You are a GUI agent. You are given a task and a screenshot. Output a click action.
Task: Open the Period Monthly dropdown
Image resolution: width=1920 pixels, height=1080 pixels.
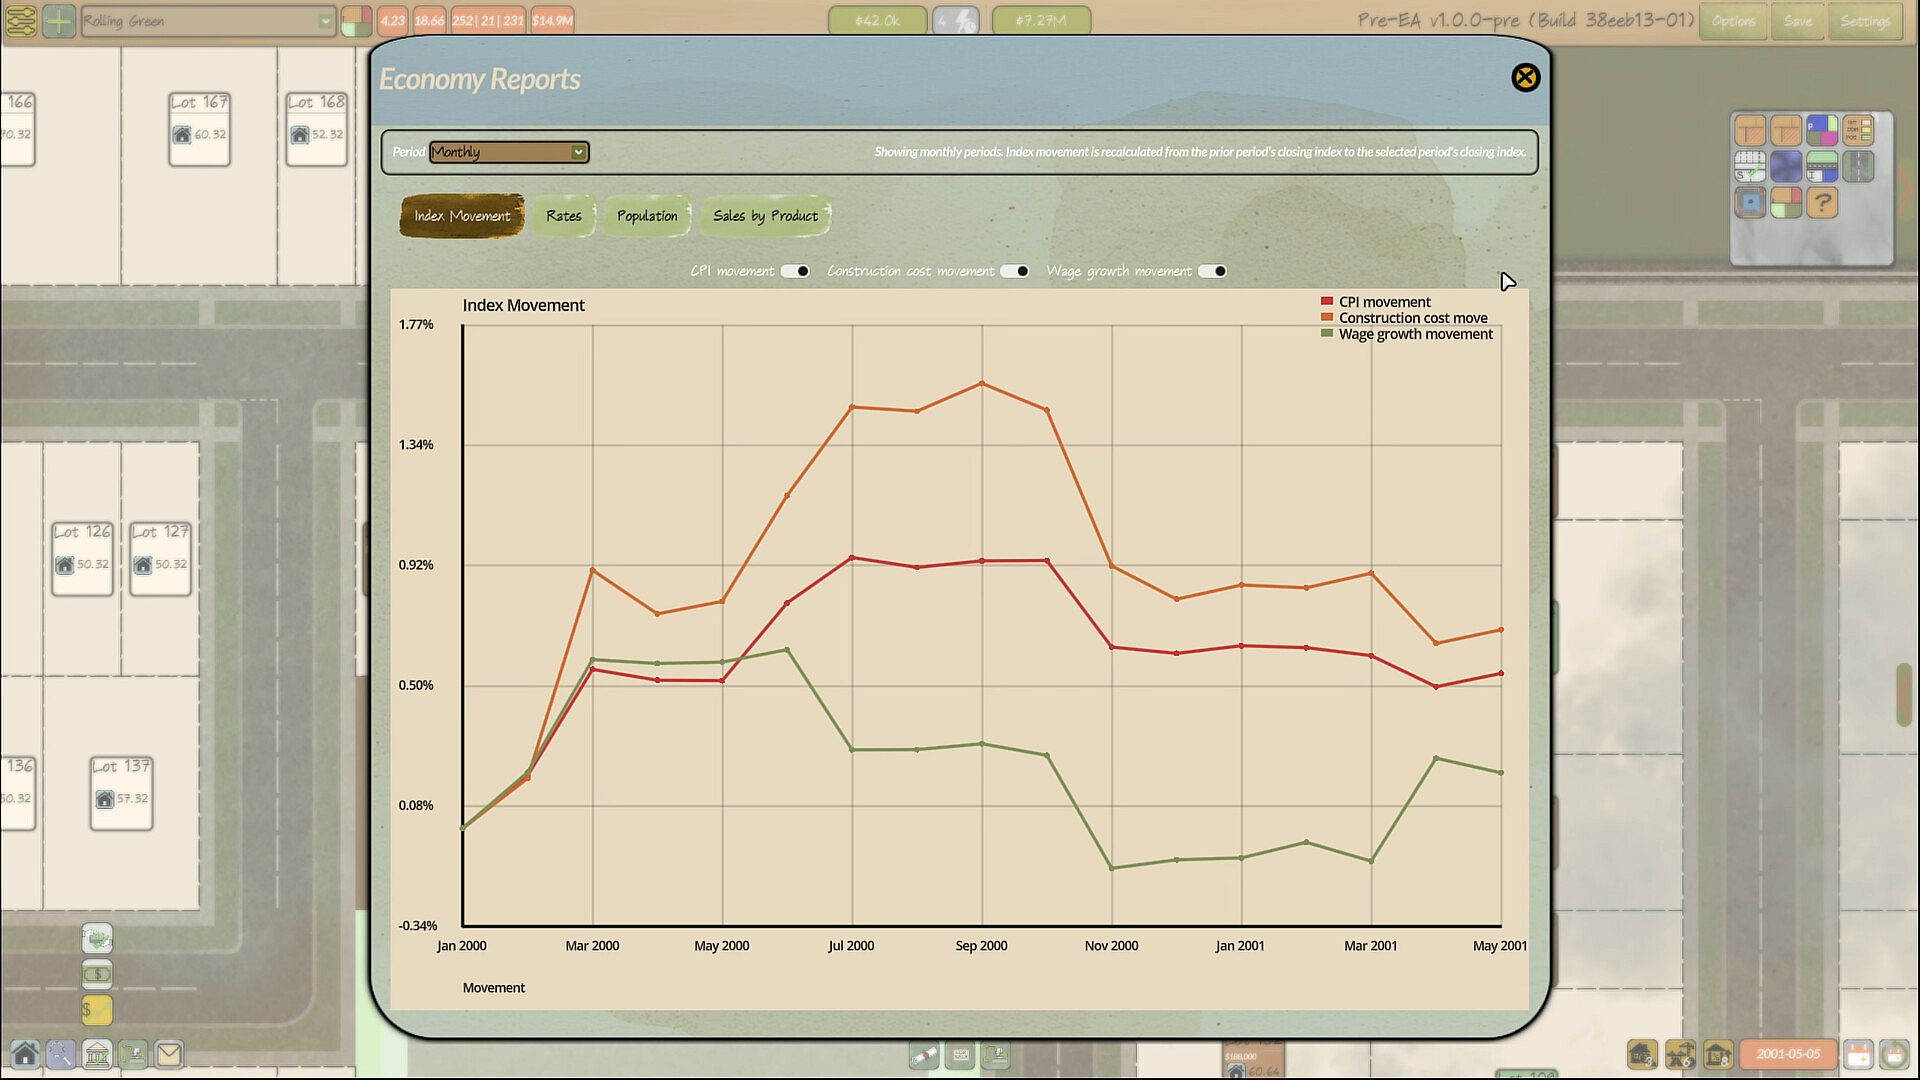(x=509, y=152)
